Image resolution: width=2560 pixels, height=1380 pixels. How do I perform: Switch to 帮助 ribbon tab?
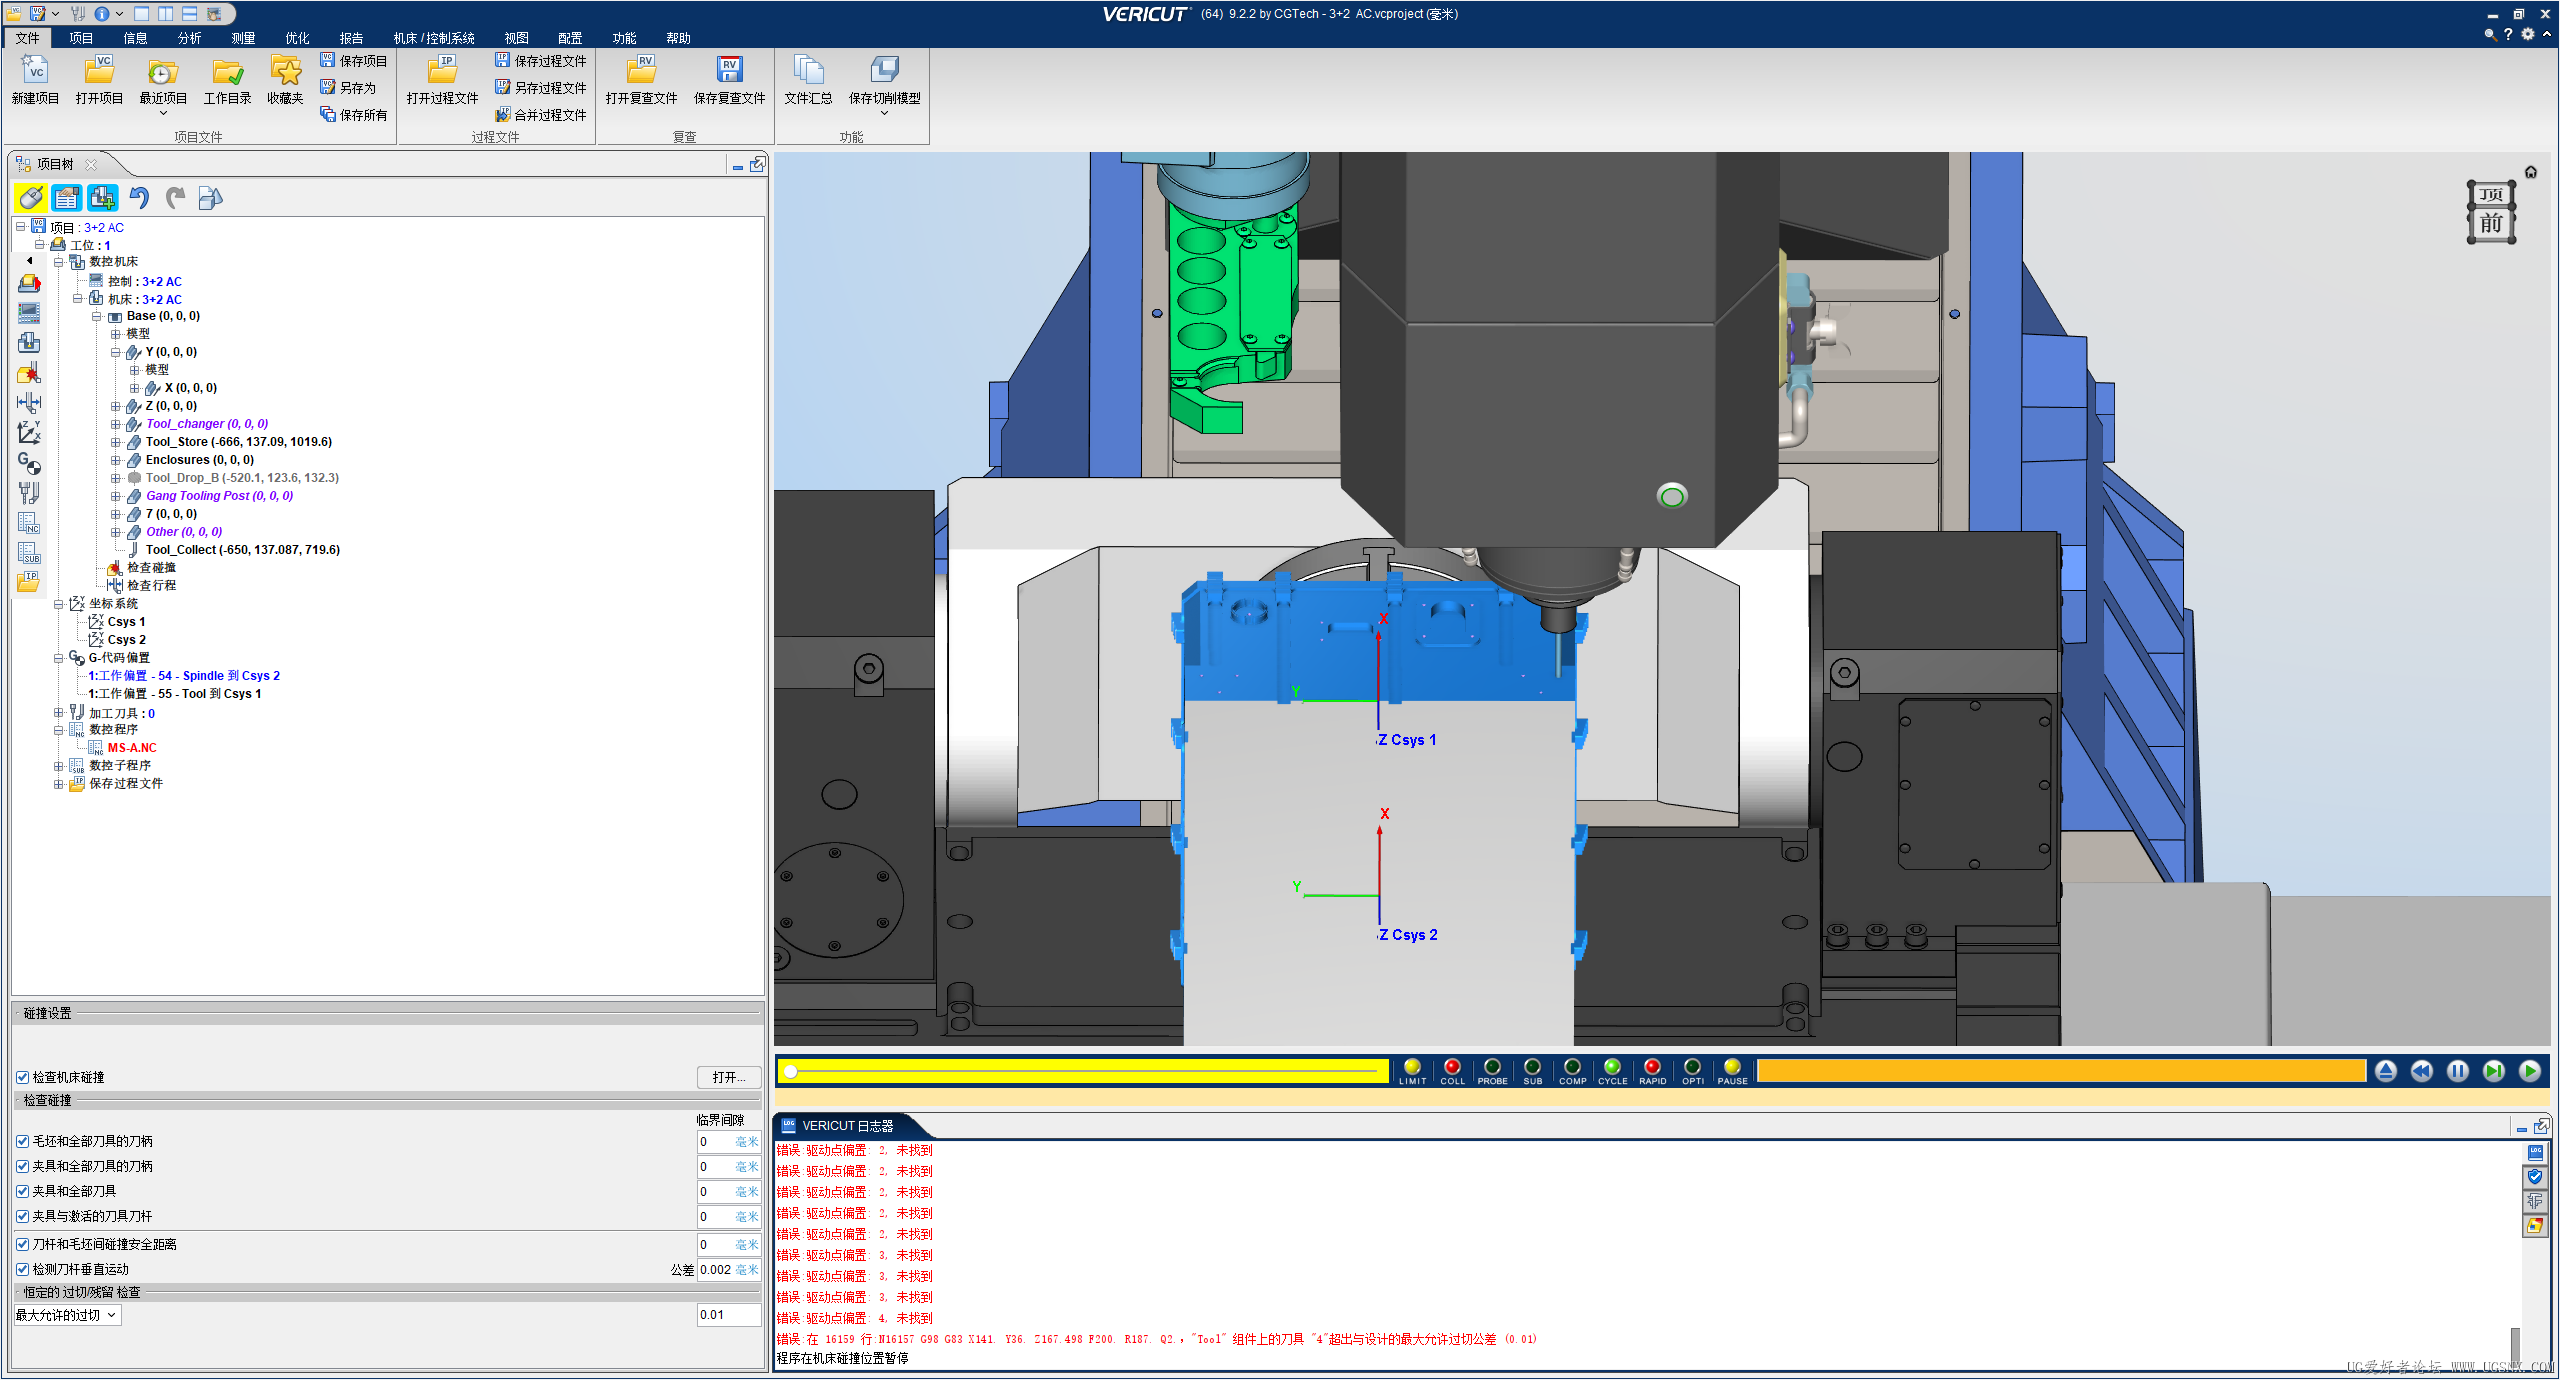pos(678,38)
